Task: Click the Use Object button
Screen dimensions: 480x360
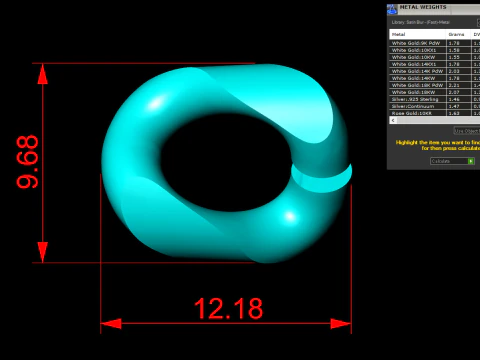Action: [467, 131]
